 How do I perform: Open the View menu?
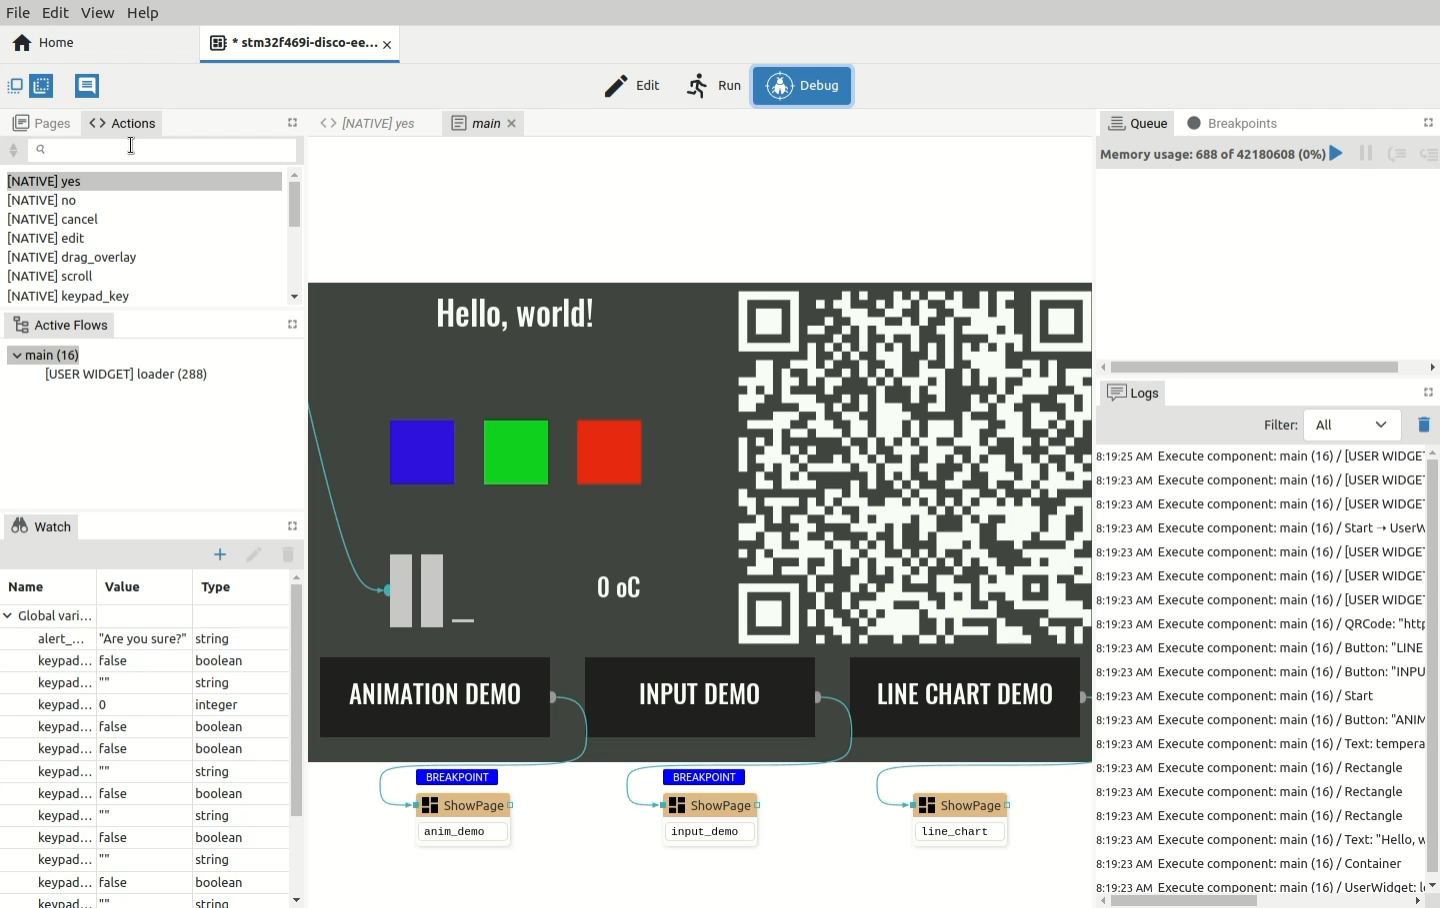click(x=97, y=13)
